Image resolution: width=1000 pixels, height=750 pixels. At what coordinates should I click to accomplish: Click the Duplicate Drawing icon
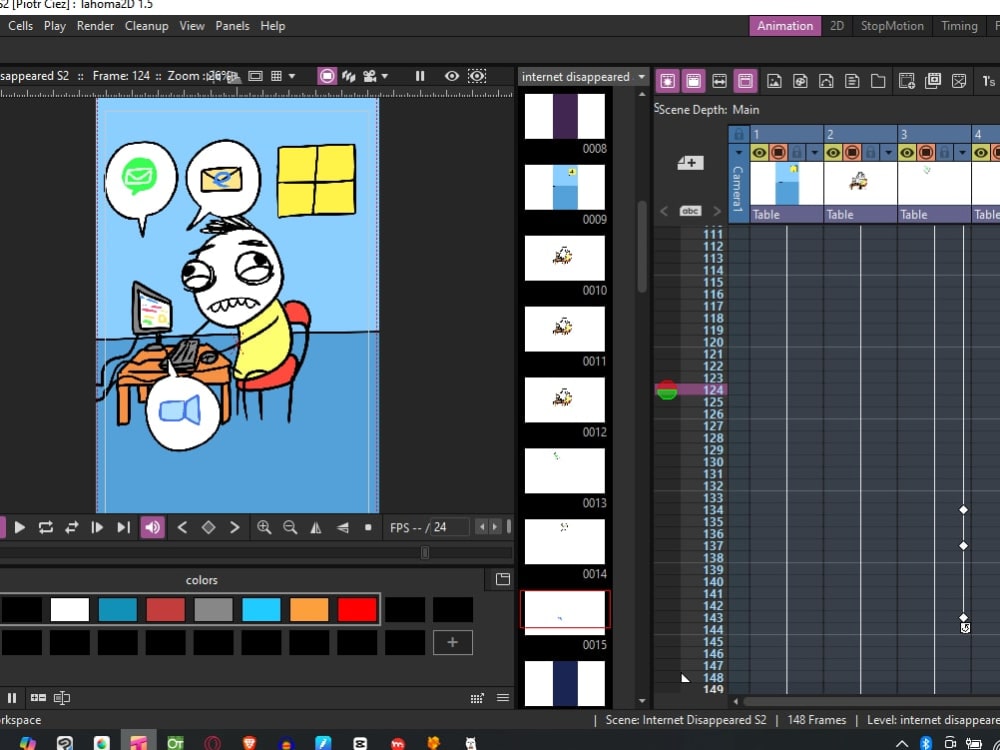pyautogui.click(x=933, y=81)
